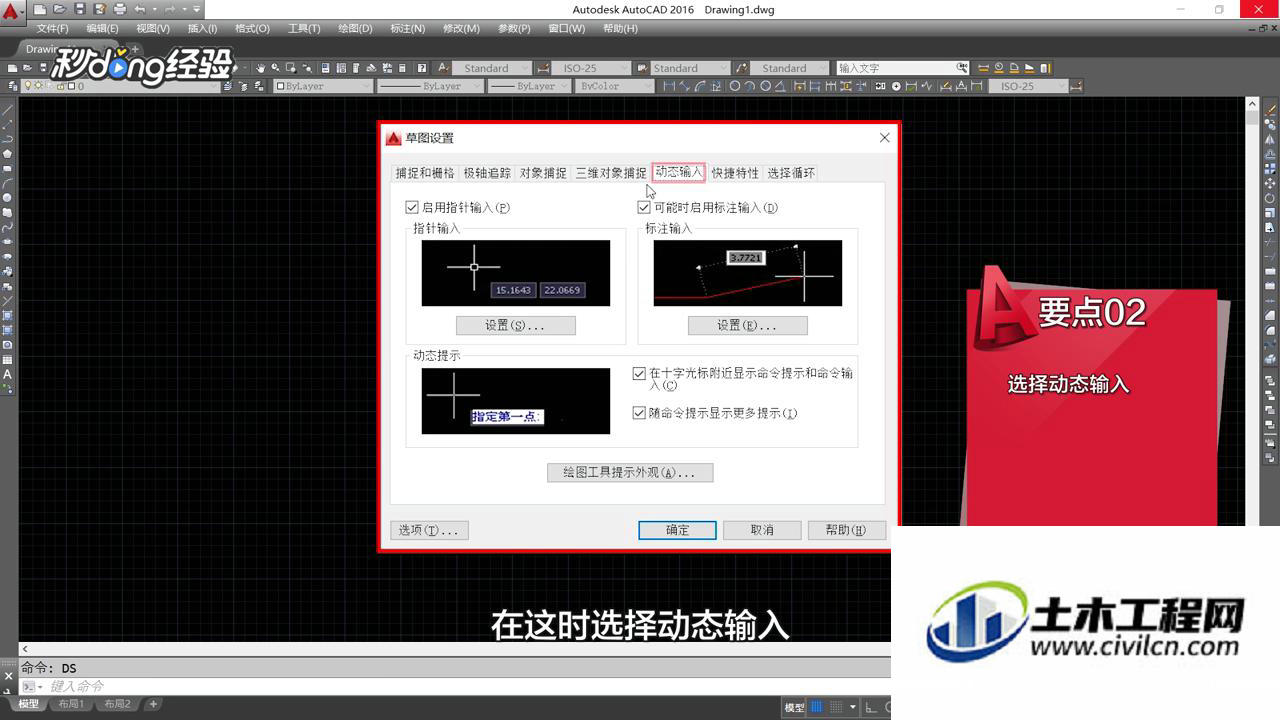Image resolution: width=1280 pixels, height=720 pixels.
Task: Switch to the 动态输入 tab
Action: point(679,172)
